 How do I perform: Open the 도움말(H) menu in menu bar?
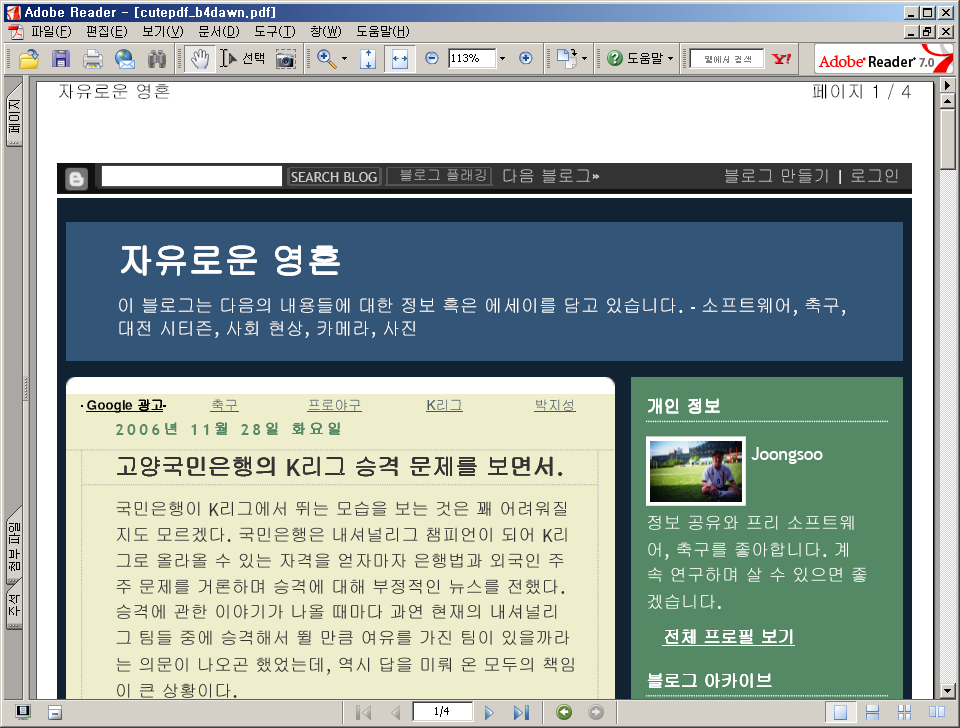pyautogui.click(x=383, y=31)
